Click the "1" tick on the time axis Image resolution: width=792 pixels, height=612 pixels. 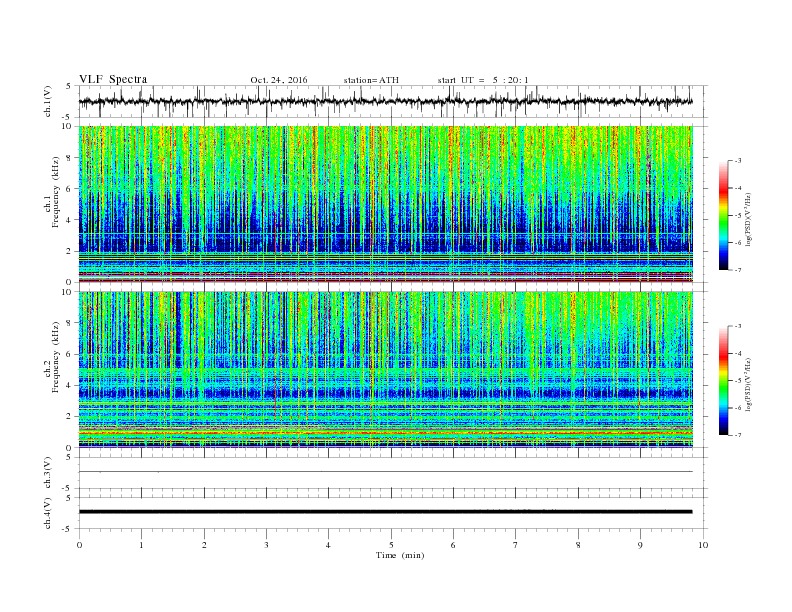pyautogui.click(x=141, y=545)
